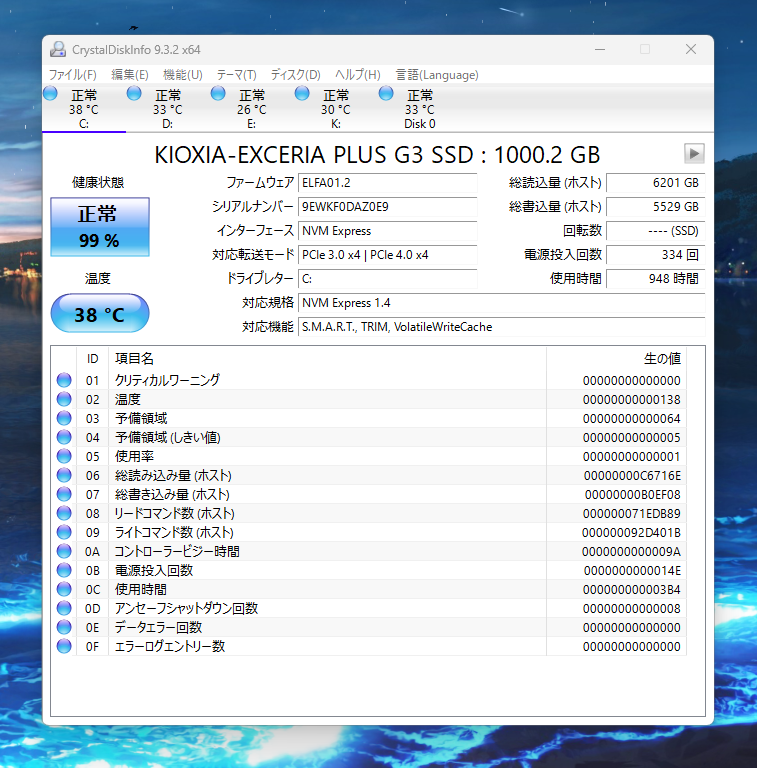This screenshot has height=768, width=757.
Task: Click blue status orb for ID 01 row
Action: (x=64, y=380)
